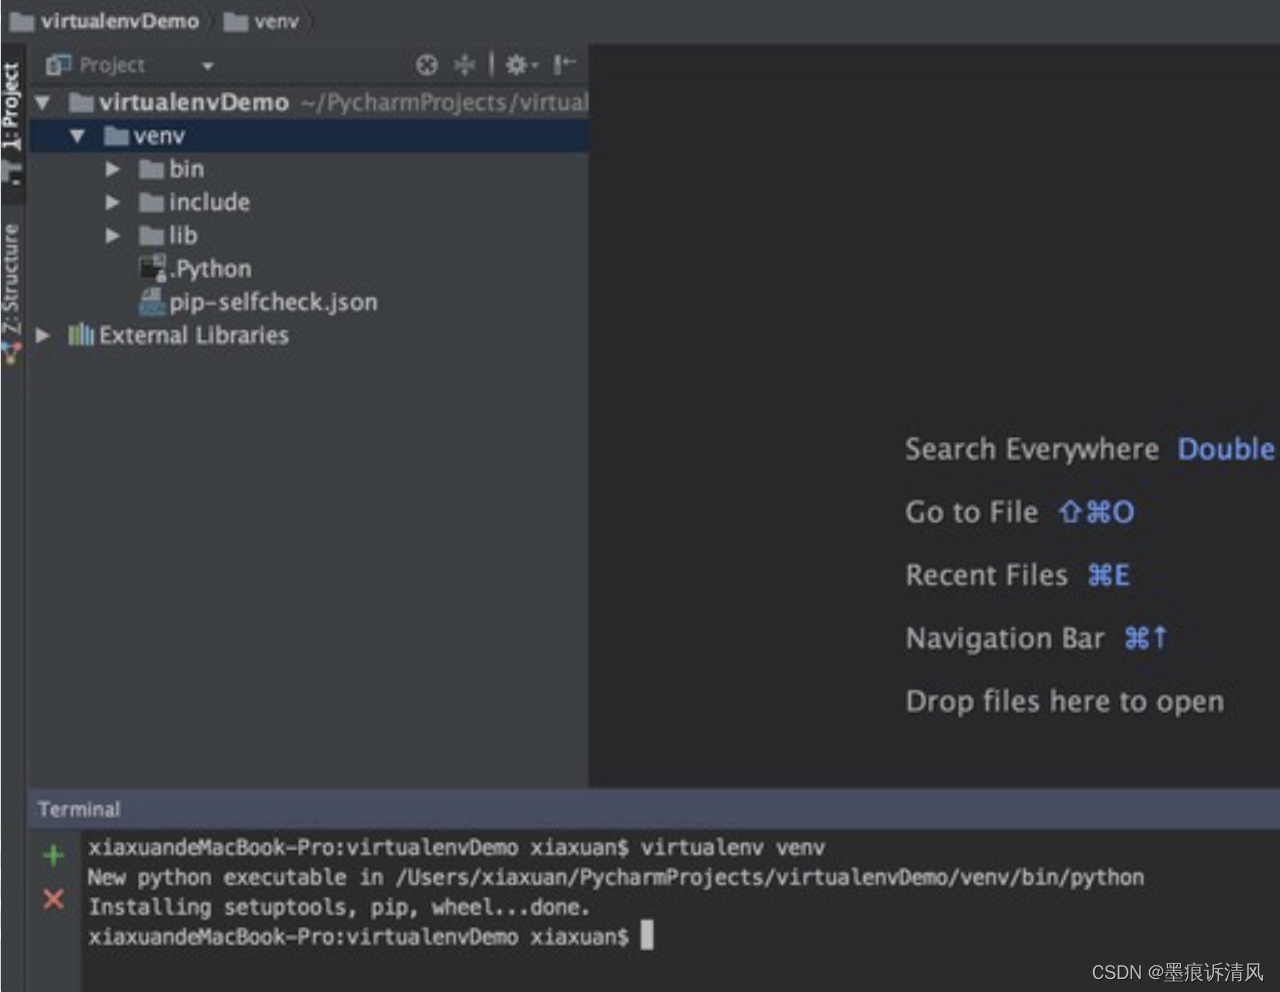
Task: Open the Project view mode dropdown
Action: click(207, 64)
